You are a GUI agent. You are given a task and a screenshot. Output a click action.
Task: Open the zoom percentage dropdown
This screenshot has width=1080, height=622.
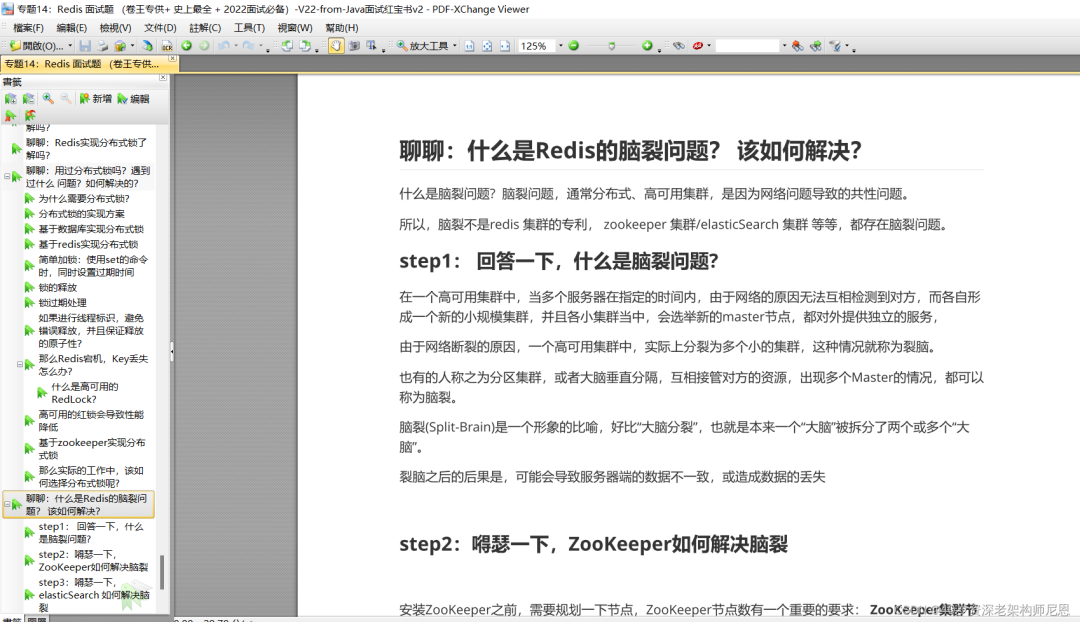pos(560,46)
